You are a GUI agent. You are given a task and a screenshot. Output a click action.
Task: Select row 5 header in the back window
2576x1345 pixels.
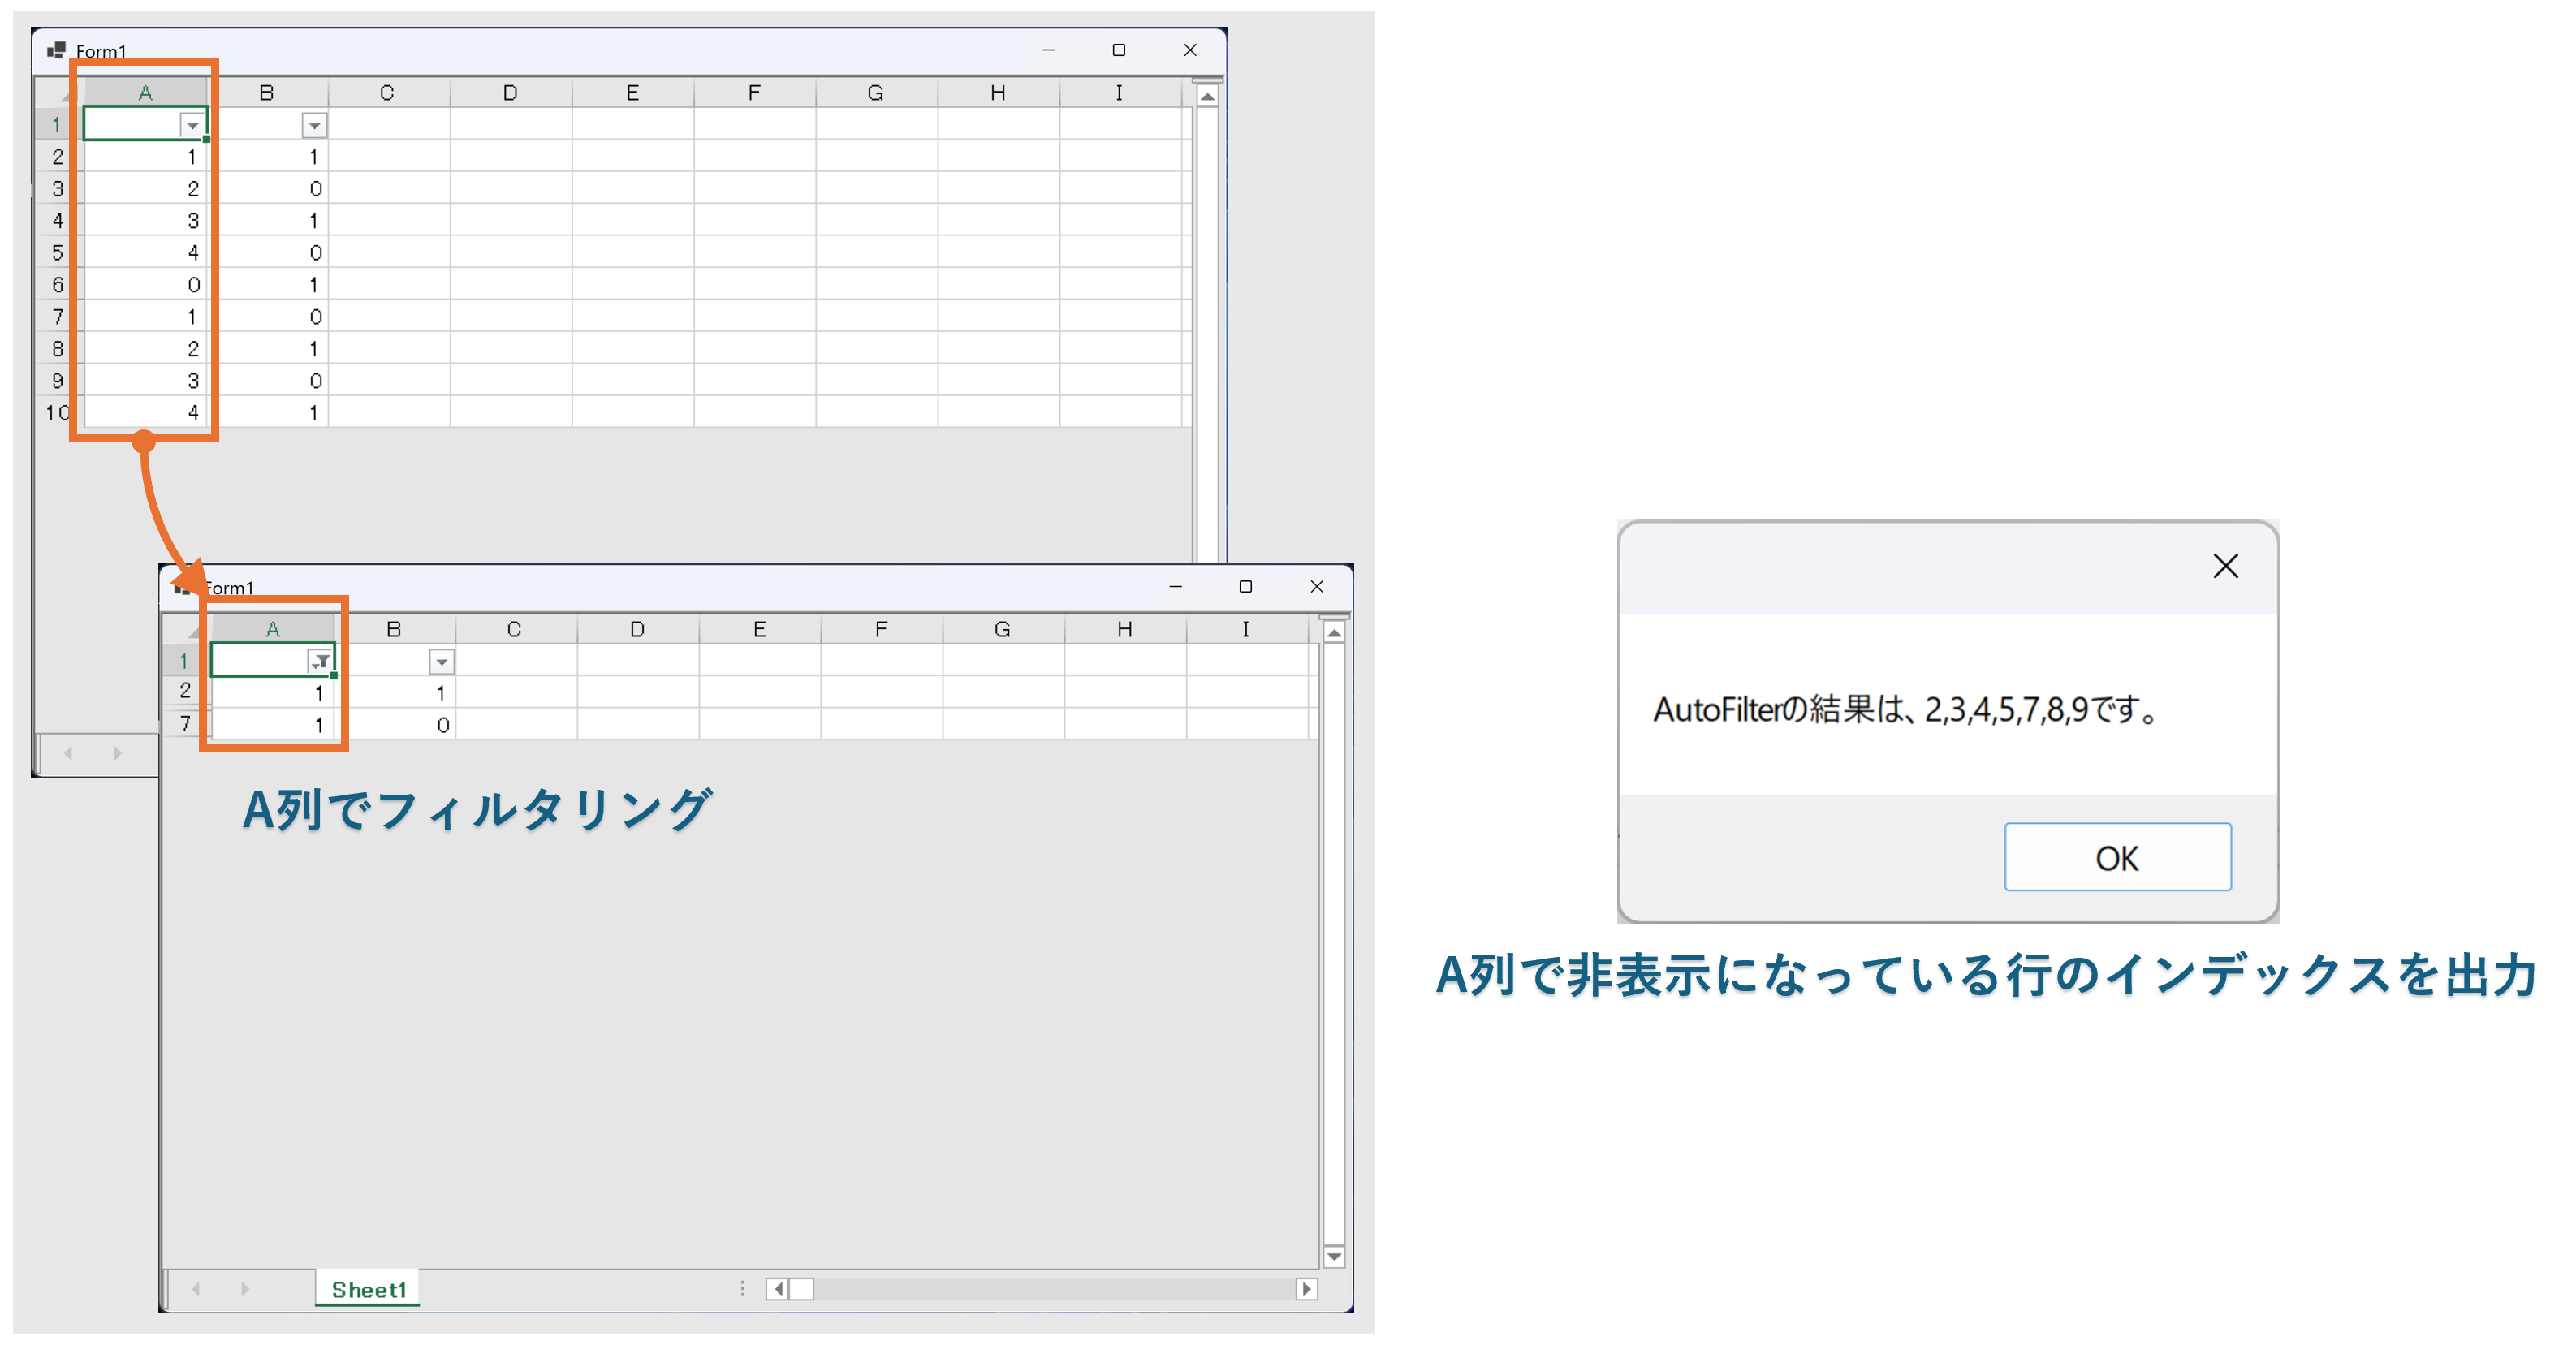pyautogui.click(x=58, y=253)
